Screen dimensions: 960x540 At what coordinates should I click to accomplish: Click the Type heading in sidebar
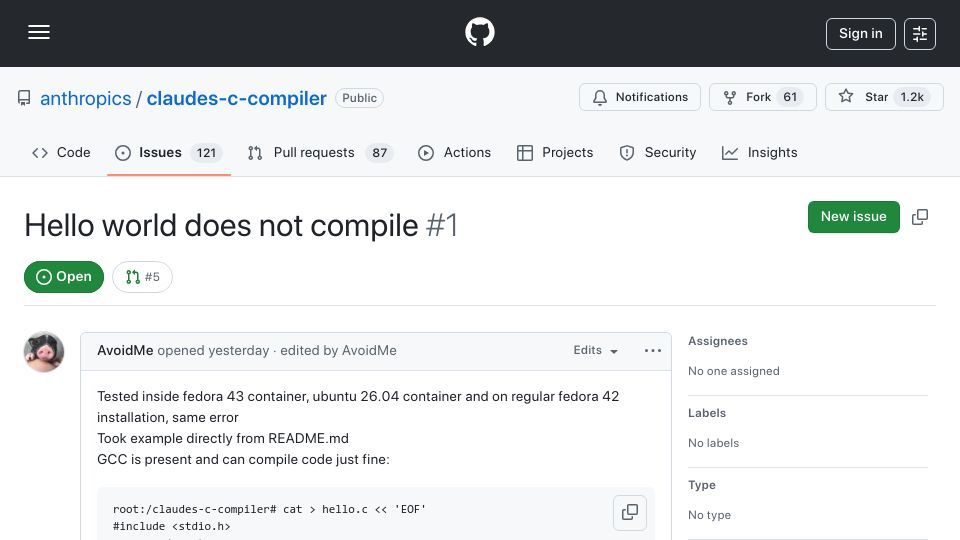[x=702, y=485]
